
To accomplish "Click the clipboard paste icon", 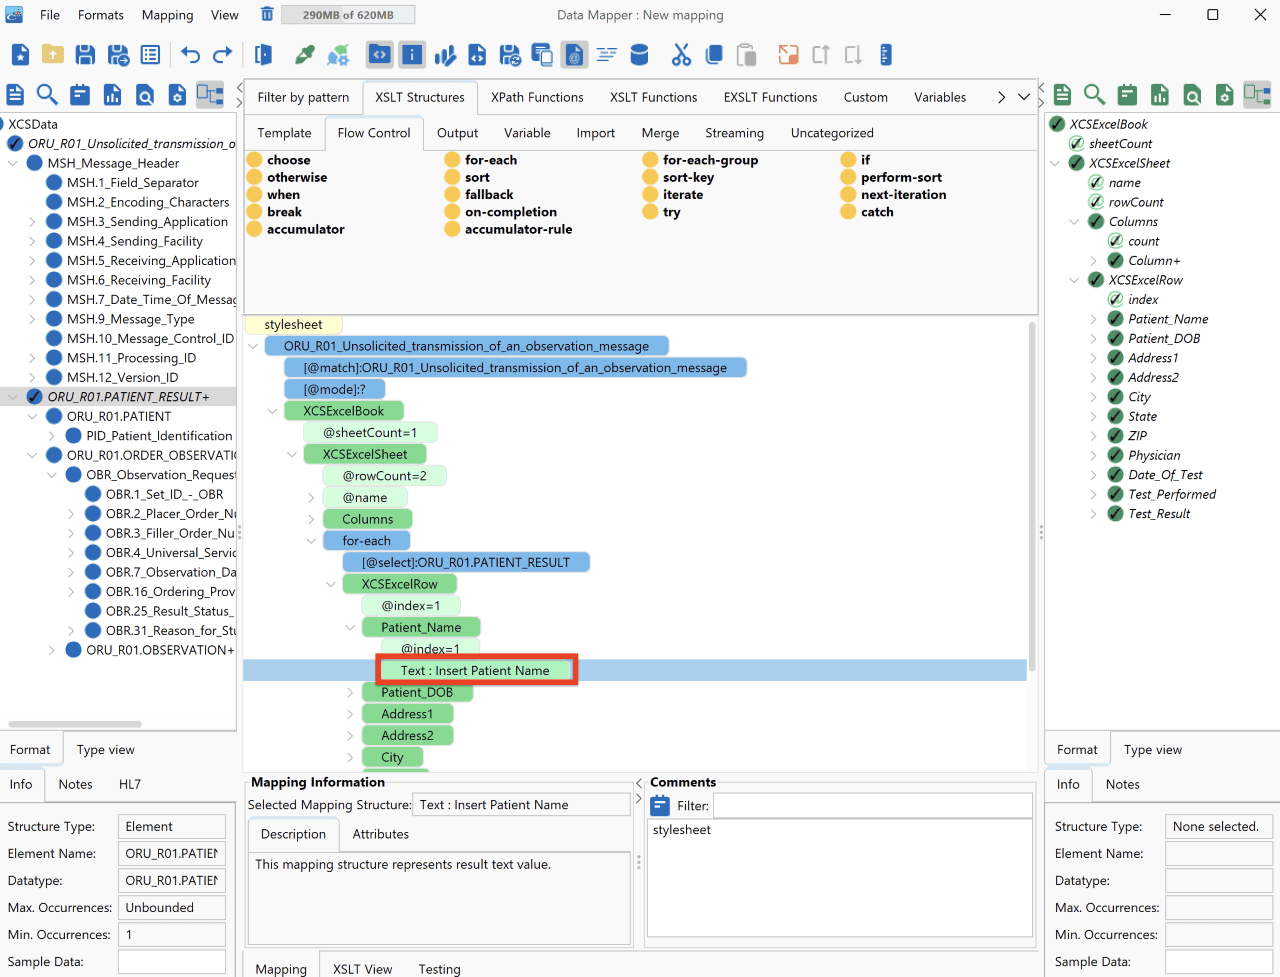I will 746,55.
